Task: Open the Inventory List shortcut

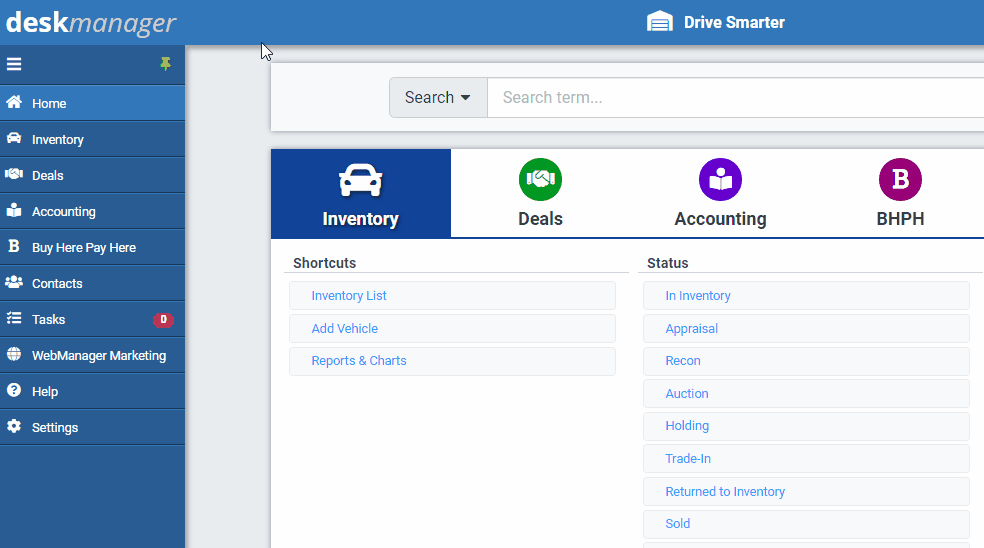Action: coord(349,296)
